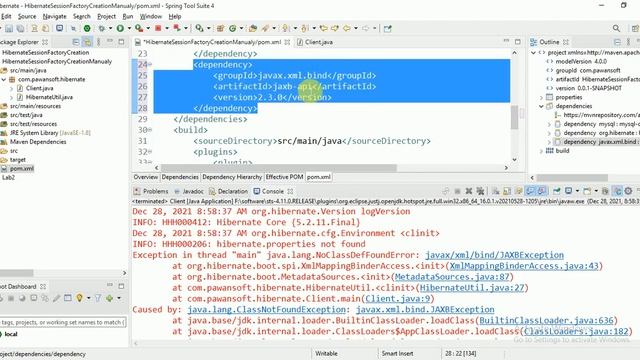
Task: Click the Boot Dashboard tag filter field
Action: 63,322
